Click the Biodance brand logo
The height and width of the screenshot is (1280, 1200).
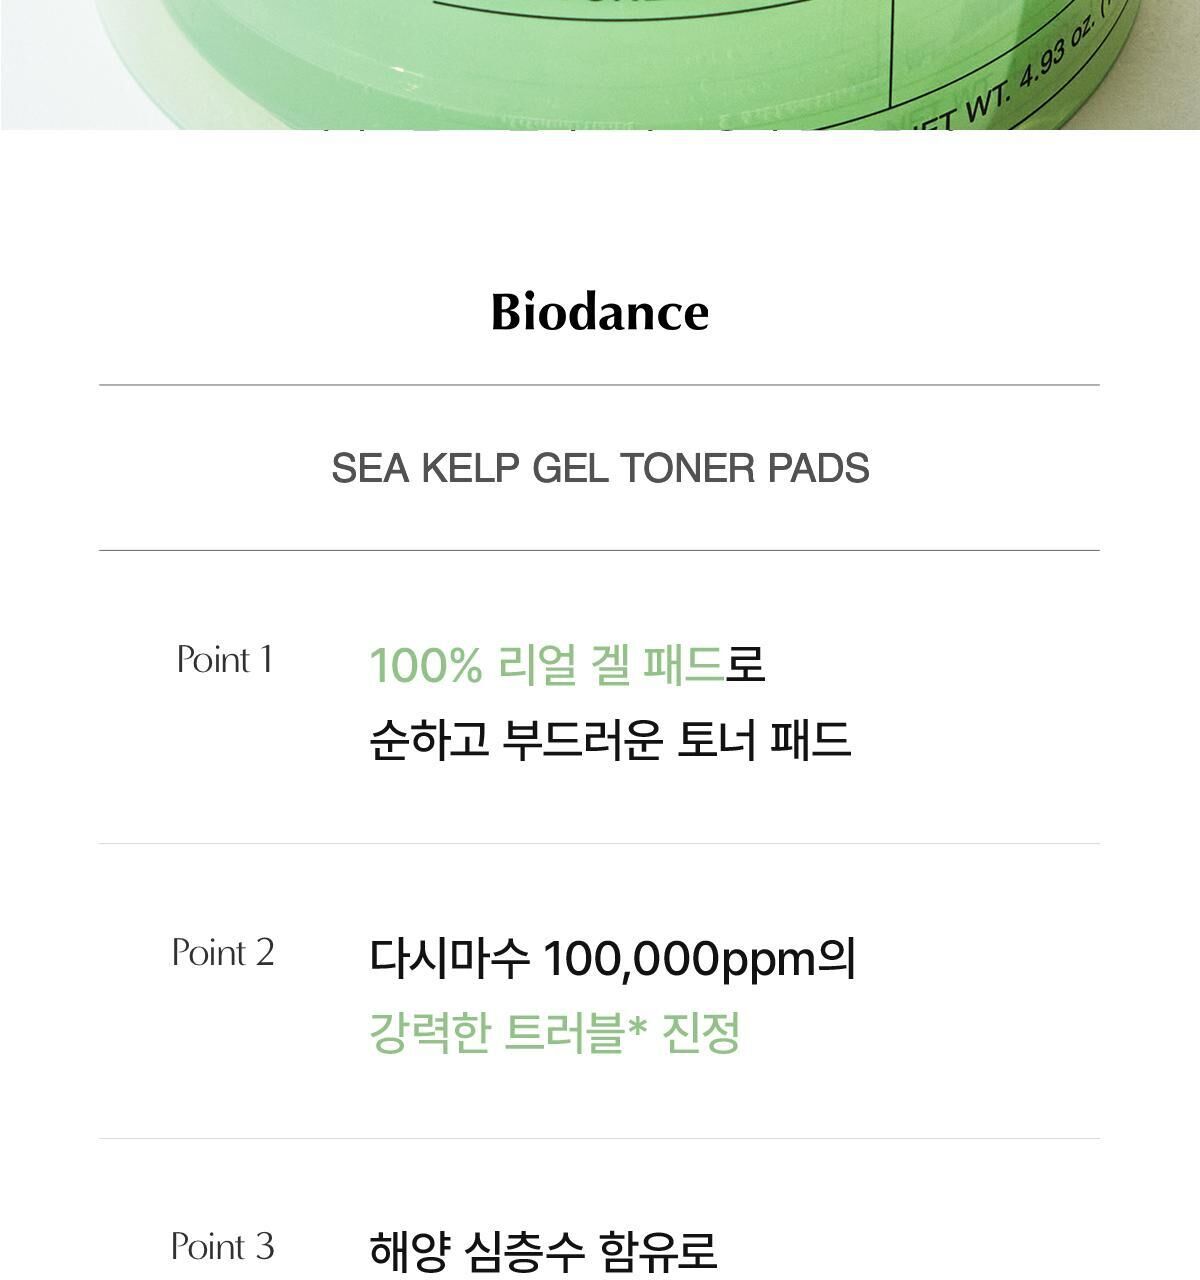click(599, 312)
